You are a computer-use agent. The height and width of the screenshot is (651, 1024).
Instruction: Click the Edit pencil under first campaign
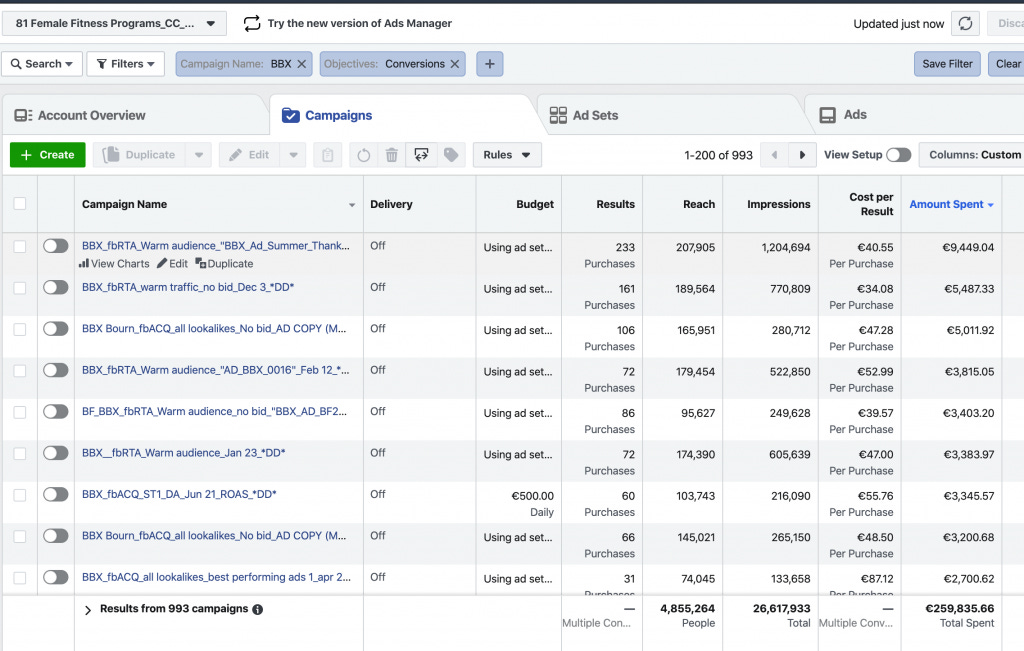pos(172,264)
